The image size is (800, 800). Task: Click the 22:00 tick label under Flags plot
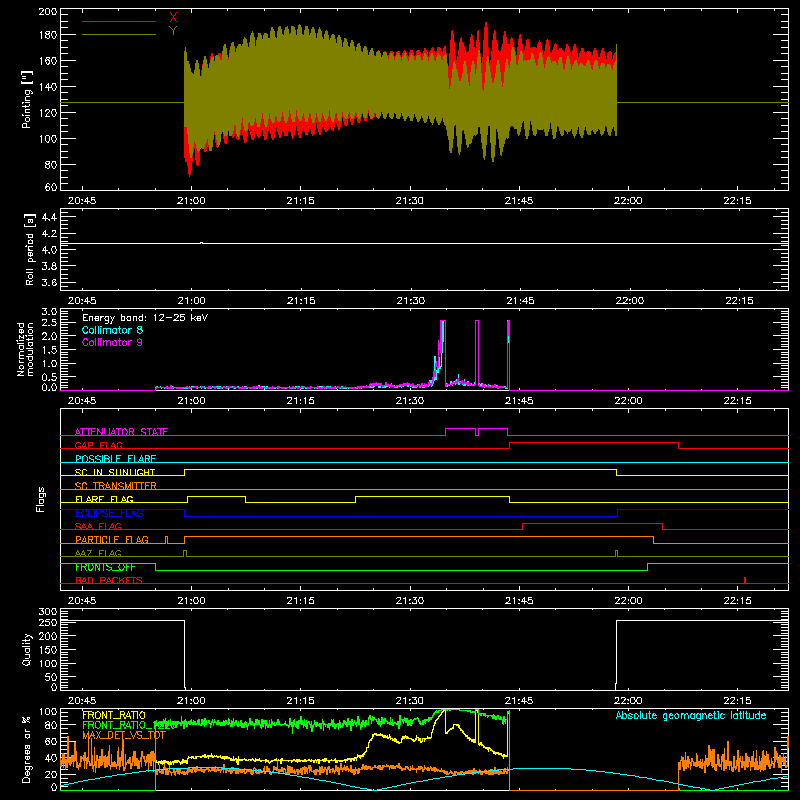point(628,601)
